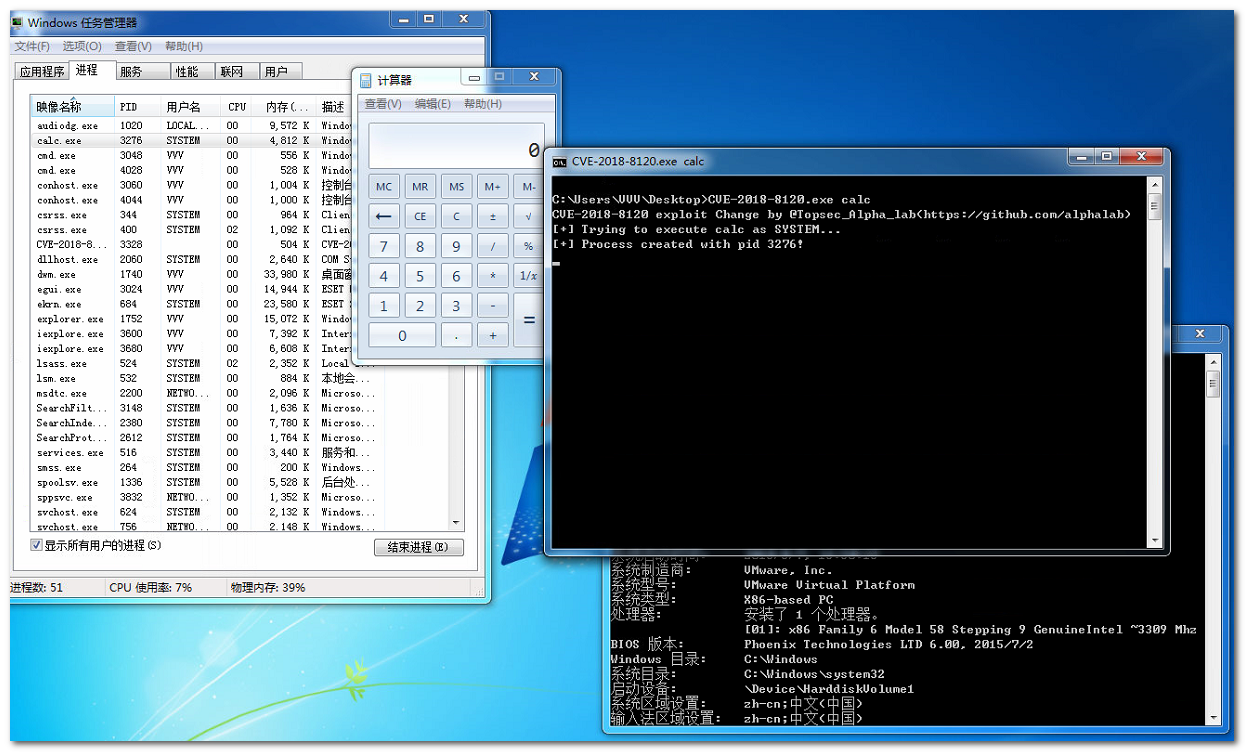Open the 选项(O) menu in Task Manager
1245x752 pixels.
[x=82, y=46]
